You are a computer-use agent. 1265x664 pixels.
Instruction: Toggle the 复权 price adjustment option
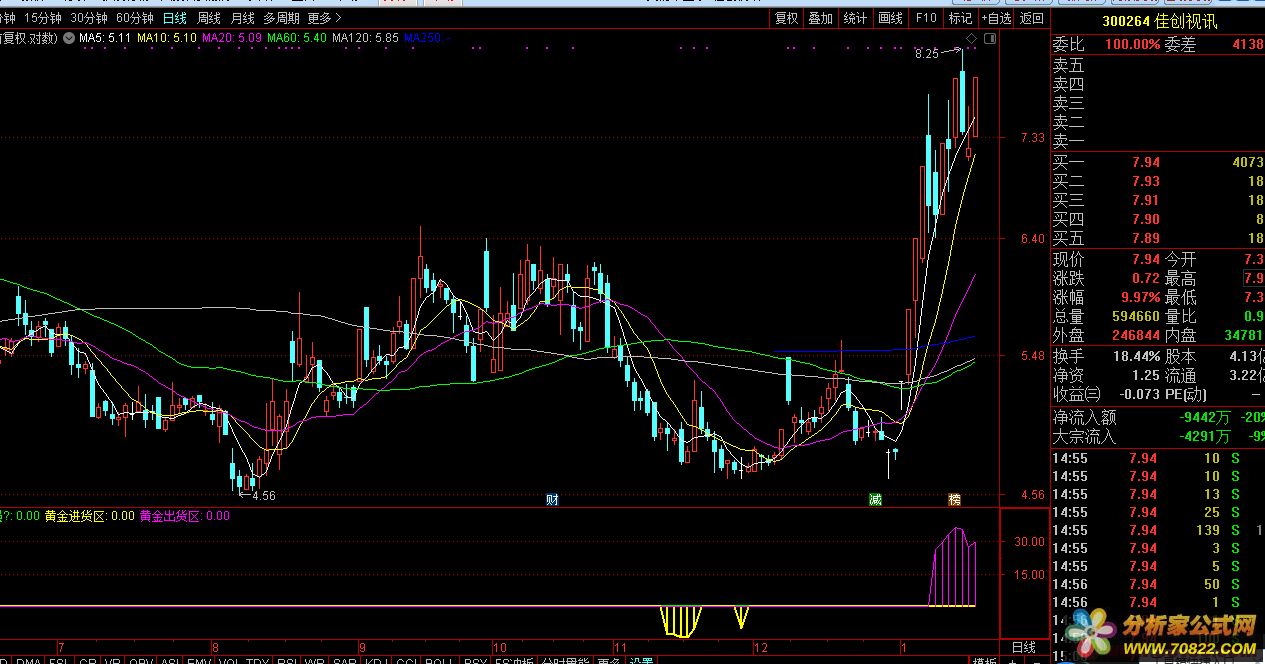point(786,18)
